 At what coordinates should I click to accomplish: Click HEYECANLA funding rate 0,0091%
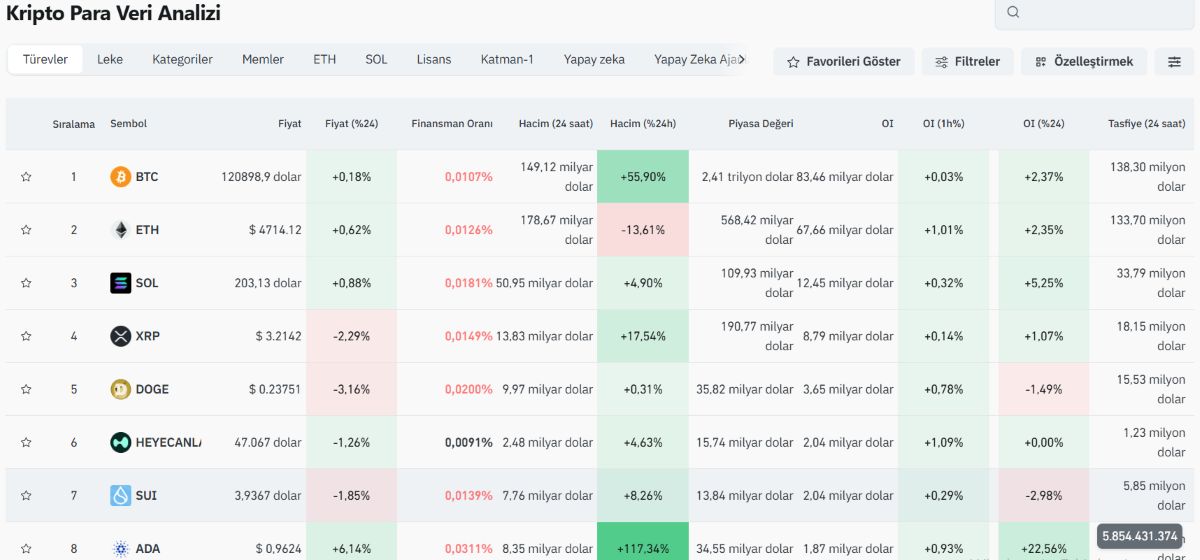tap(469, 442)
